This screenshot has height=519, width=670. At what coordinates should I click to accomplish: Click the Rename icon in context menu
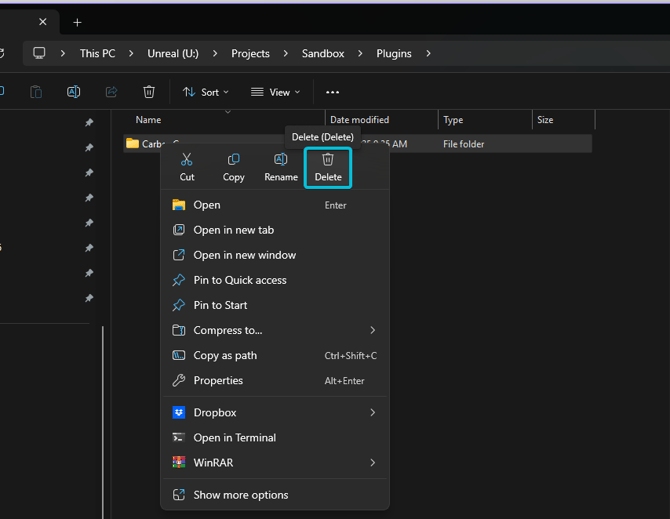[x=281, y=159]
